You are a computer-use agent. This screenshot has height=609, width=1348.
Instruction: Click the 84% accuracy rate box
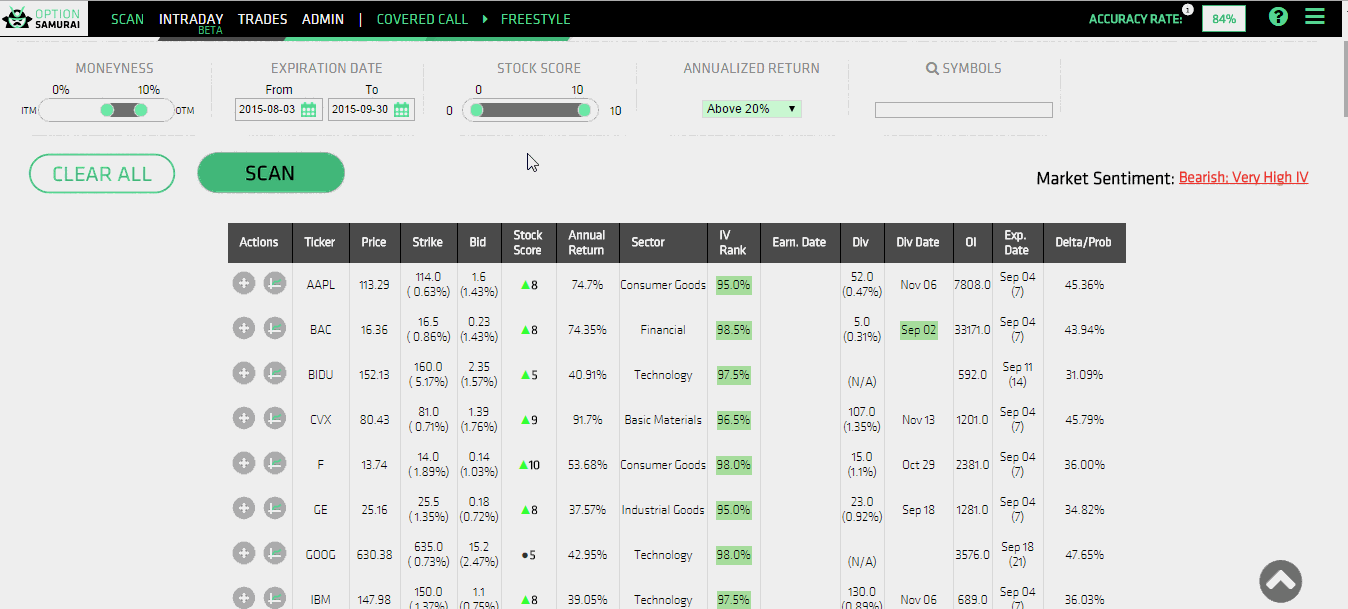pyautogui.click(x=1224, y=18)
